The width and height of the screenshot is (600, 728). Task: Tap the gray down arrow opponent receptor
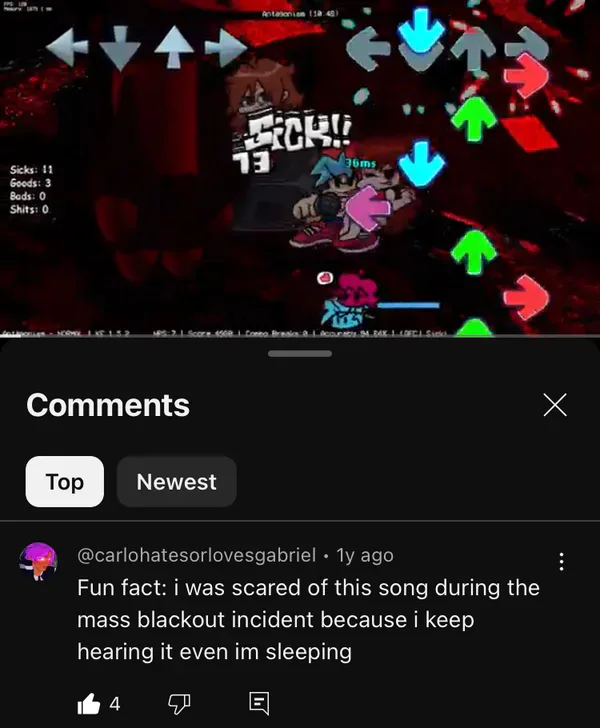pyautogui.click(x=120, y=48)
